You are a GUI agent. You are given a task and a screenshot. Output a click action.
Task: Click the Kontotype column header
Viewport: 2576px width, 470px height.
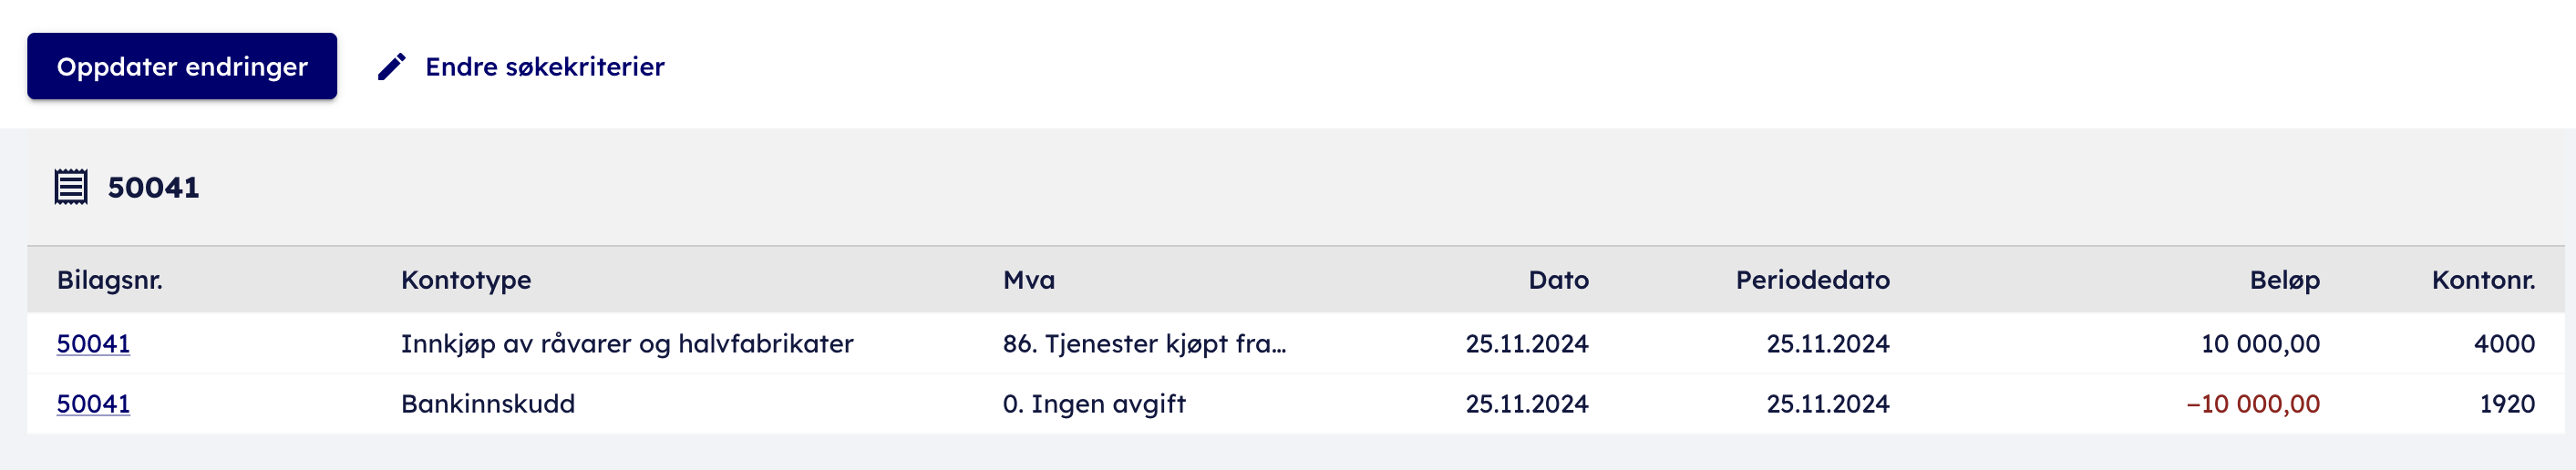pyautogui.click(x=465, y=280)
